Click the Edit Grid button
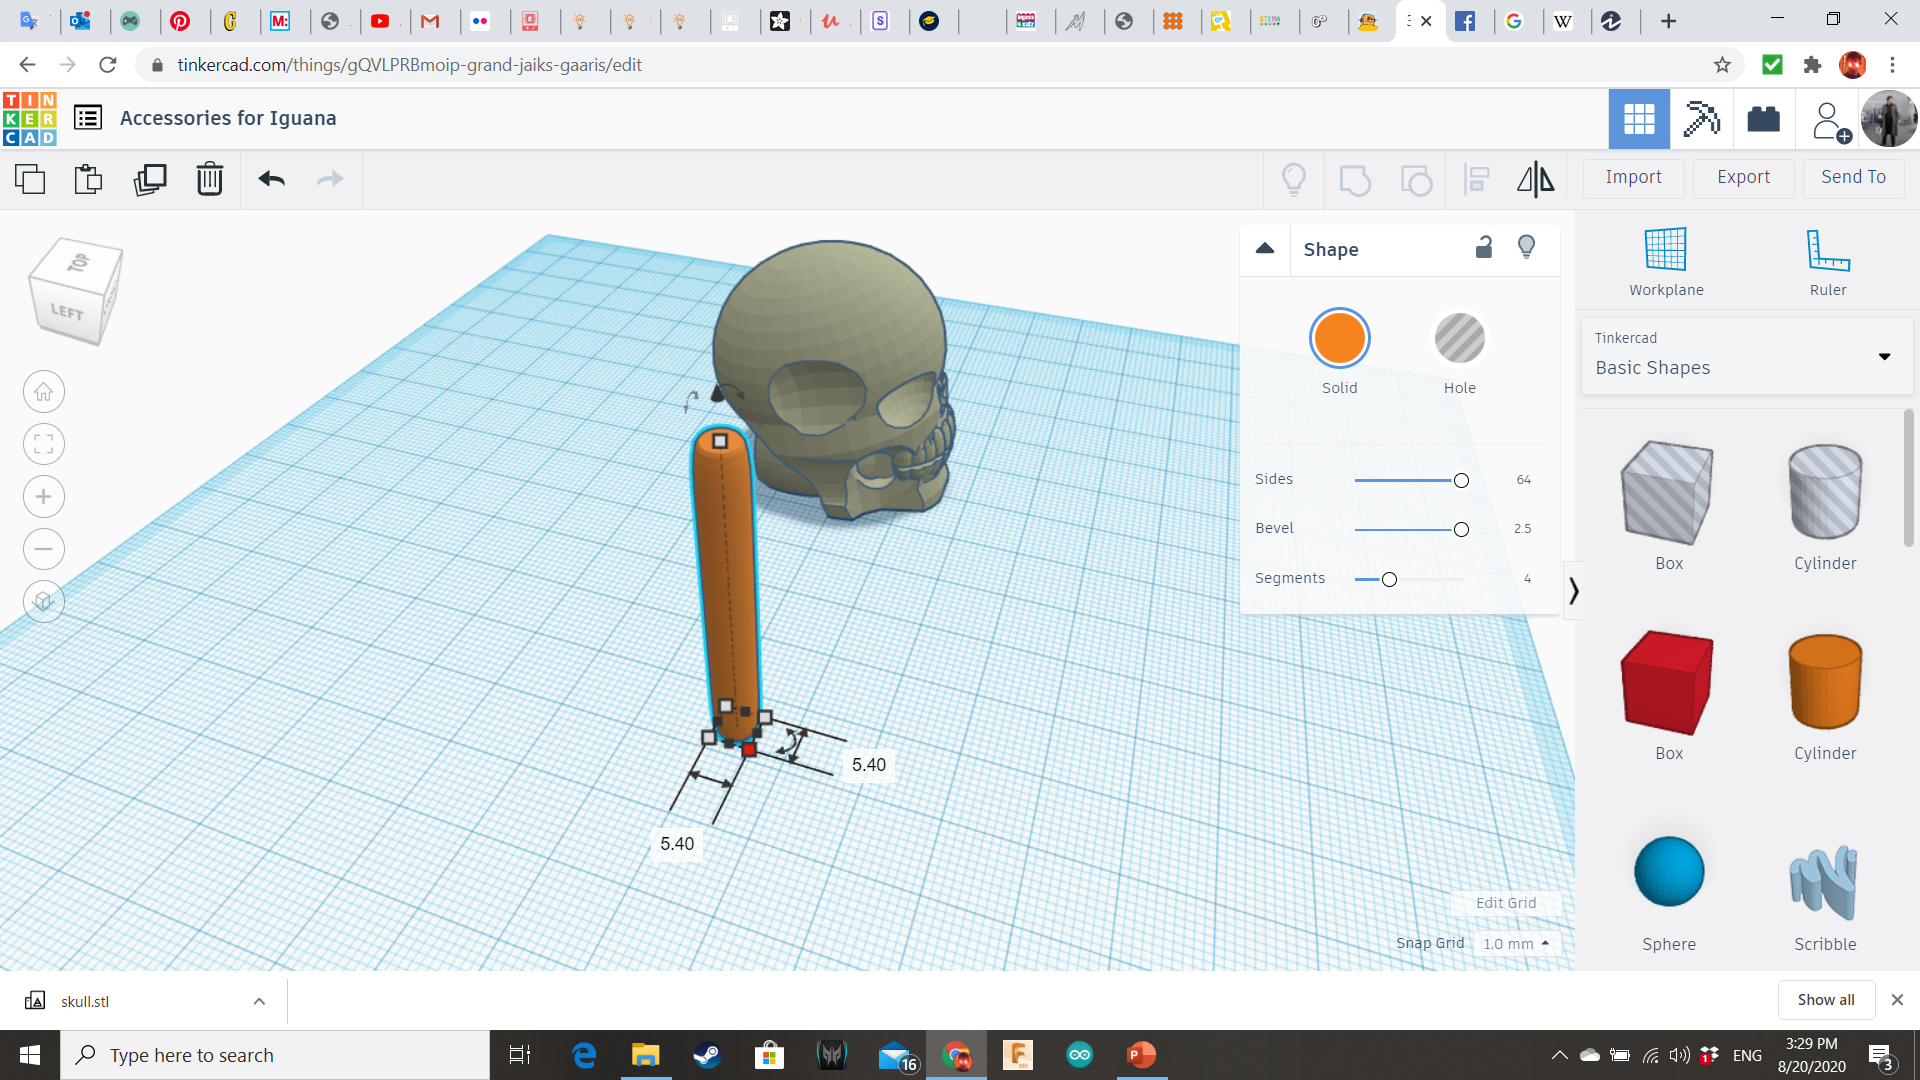The height and width of the screenshot is (1080, 1920). [1506, 903]
